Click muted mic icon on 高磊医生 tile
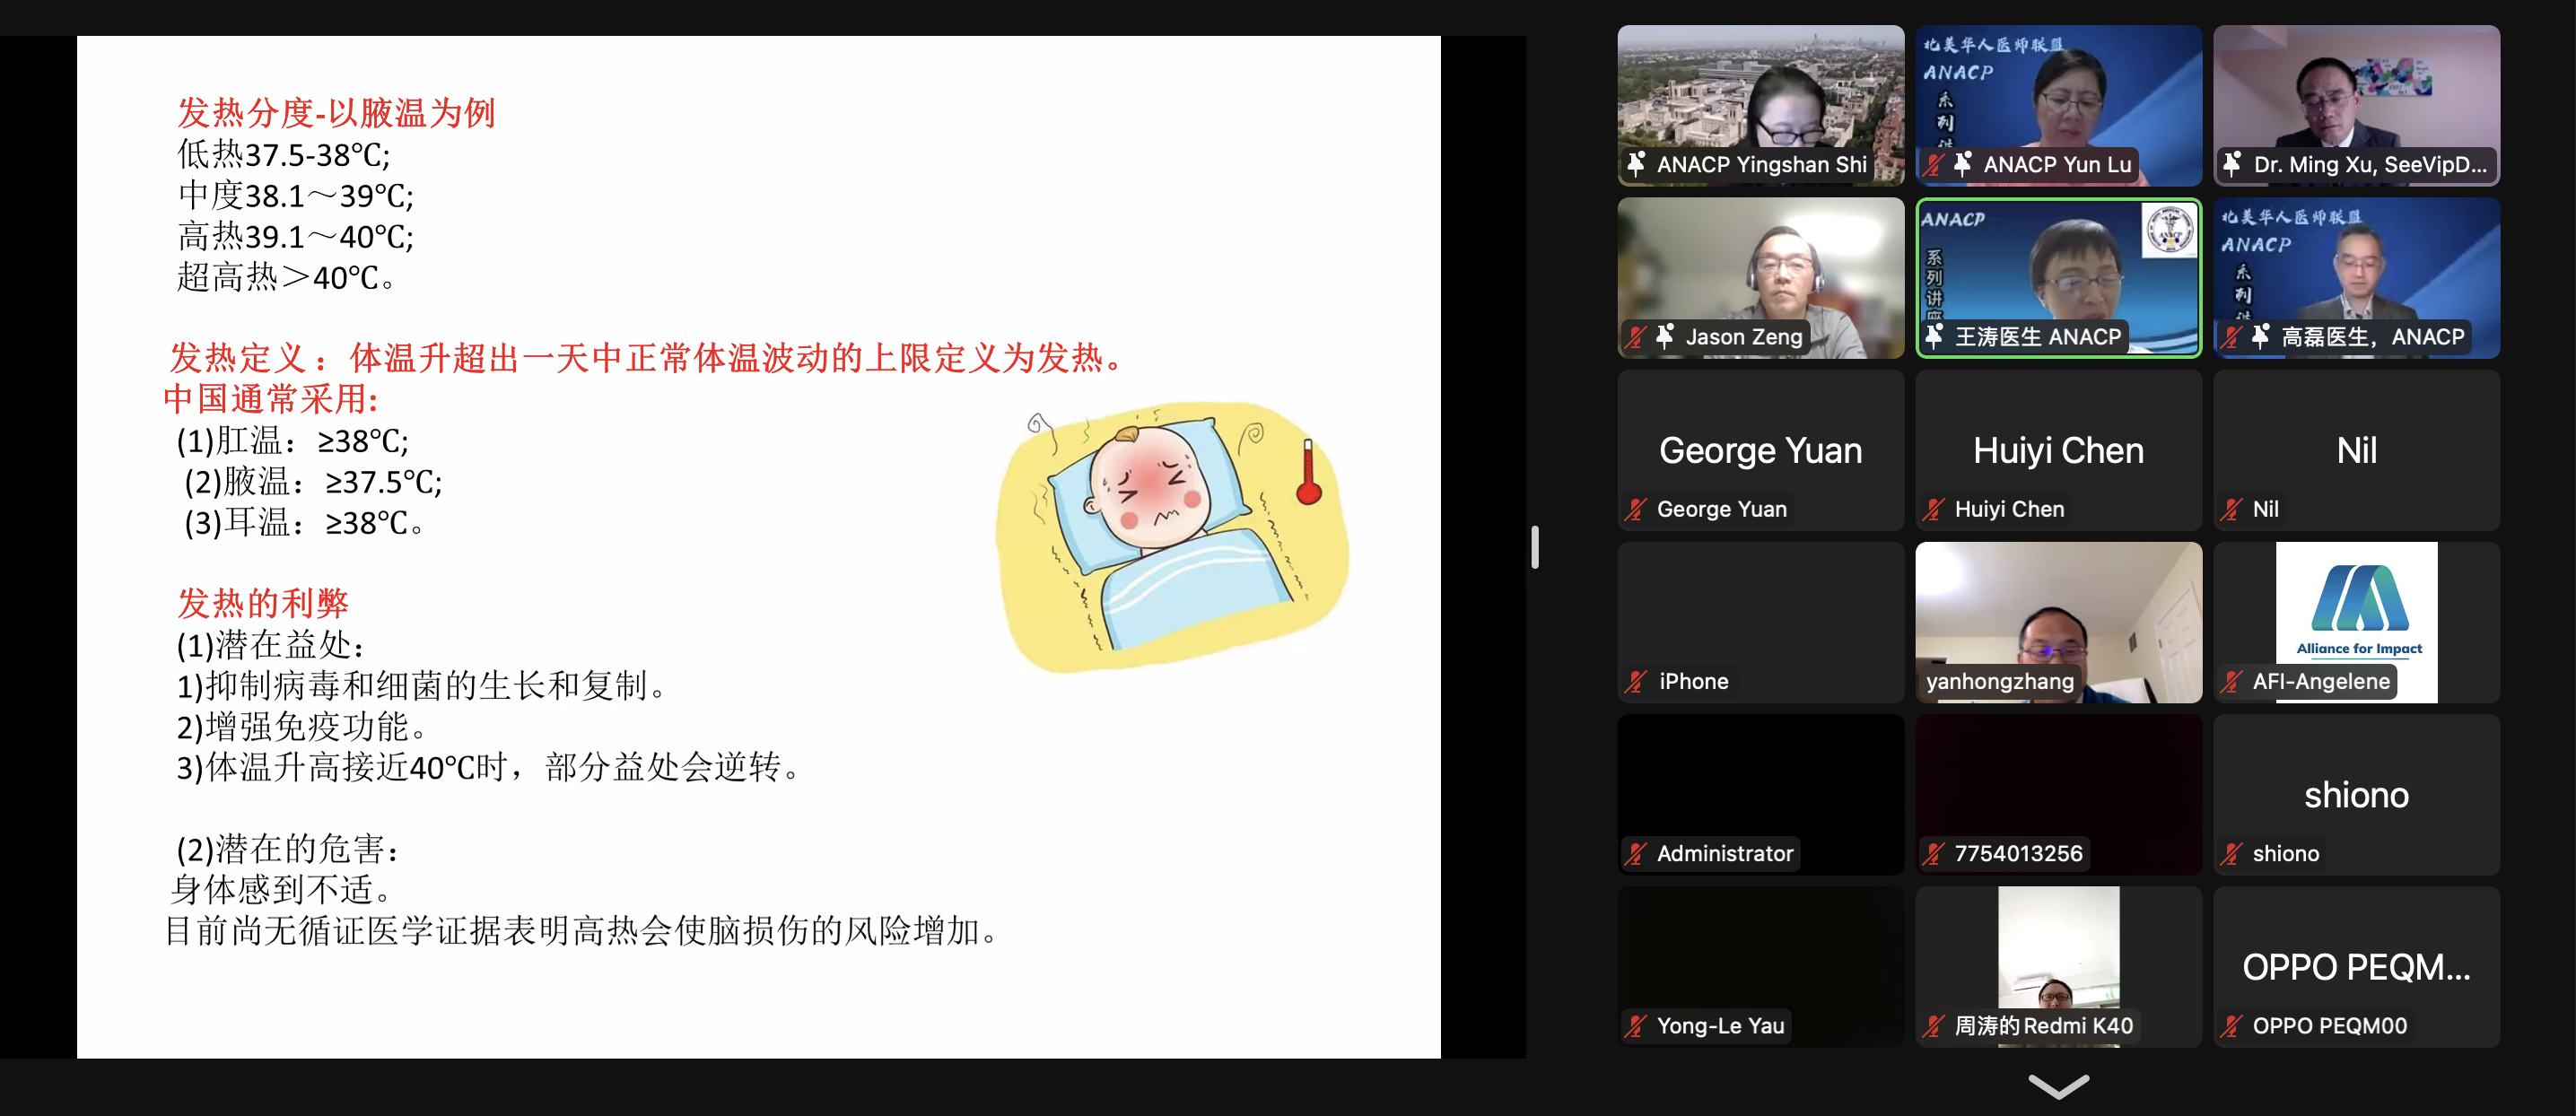 2232,337
